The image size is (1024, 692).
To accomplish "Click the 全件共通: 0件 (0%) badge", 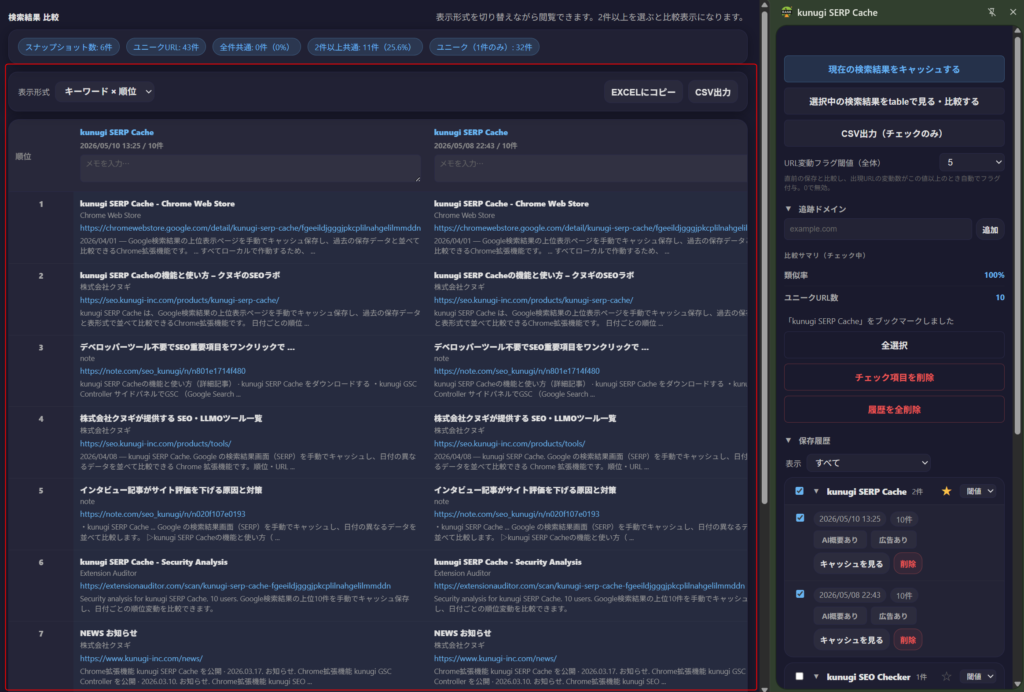I will 256,47.
